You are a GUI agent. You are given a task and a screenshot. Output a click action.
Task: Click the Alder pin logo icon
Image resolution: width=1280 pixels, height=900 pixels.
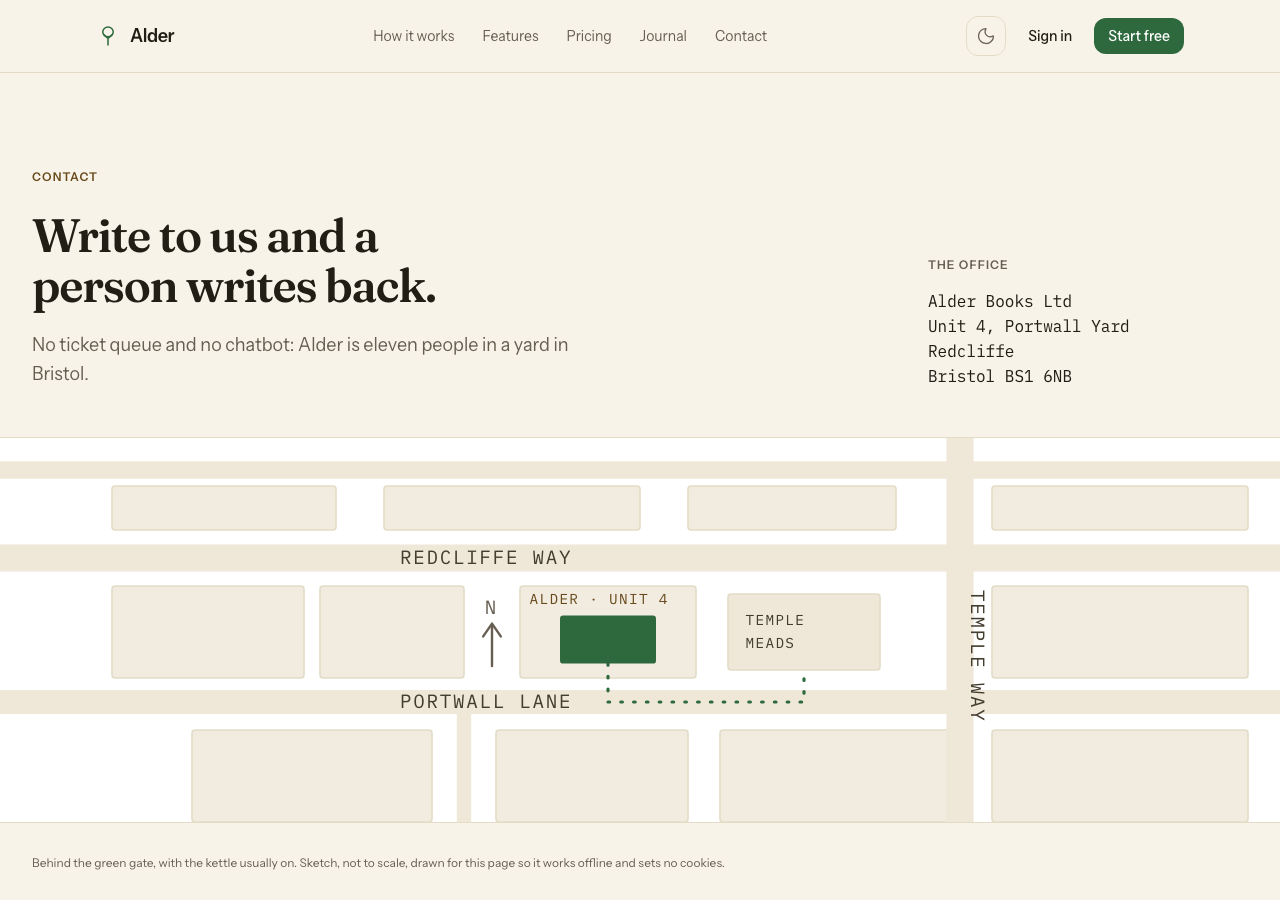coord(108,36)
